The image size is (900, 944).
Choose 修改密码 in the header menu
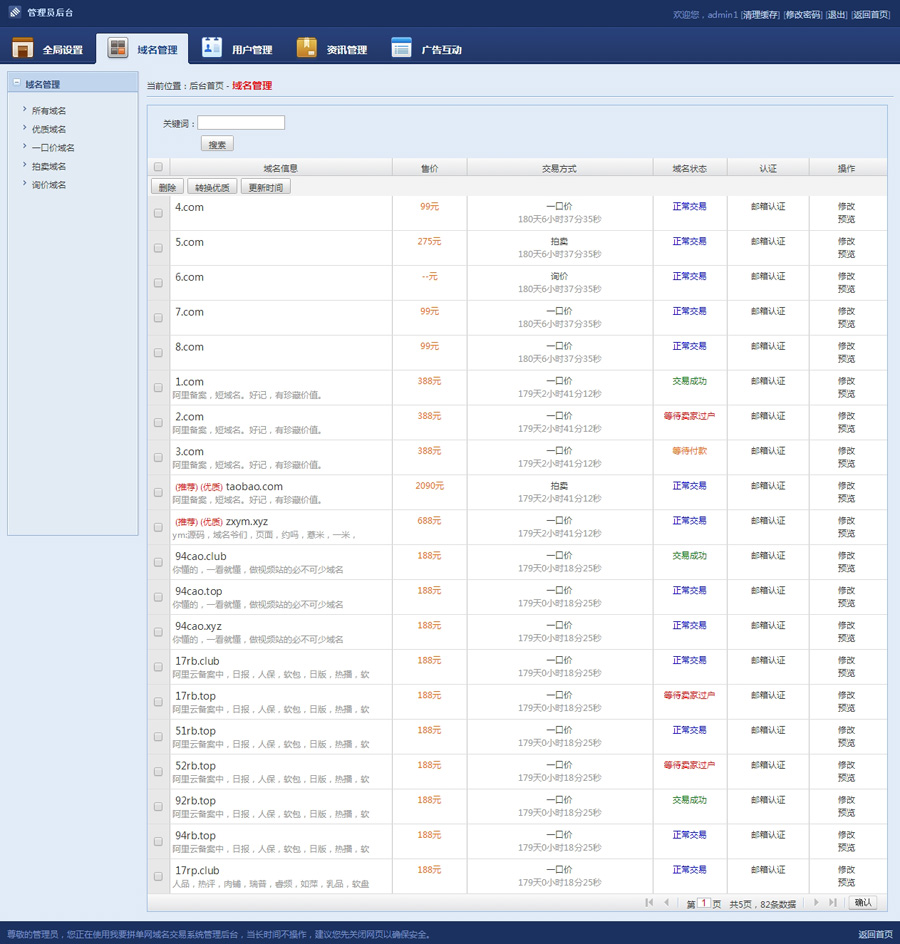[802, 15]
